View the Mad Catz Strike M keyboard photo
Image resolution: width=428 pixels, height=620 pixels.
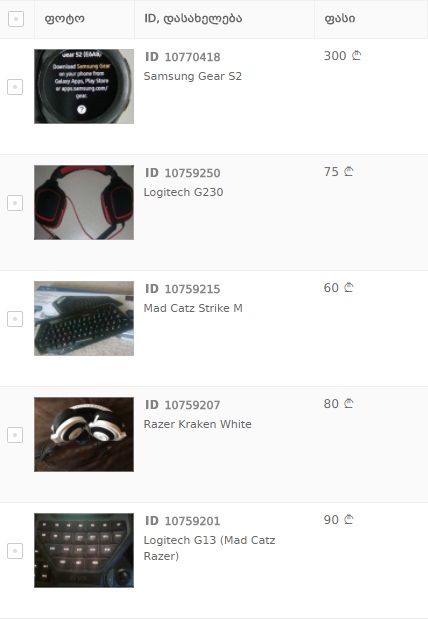tap(84, 318)
